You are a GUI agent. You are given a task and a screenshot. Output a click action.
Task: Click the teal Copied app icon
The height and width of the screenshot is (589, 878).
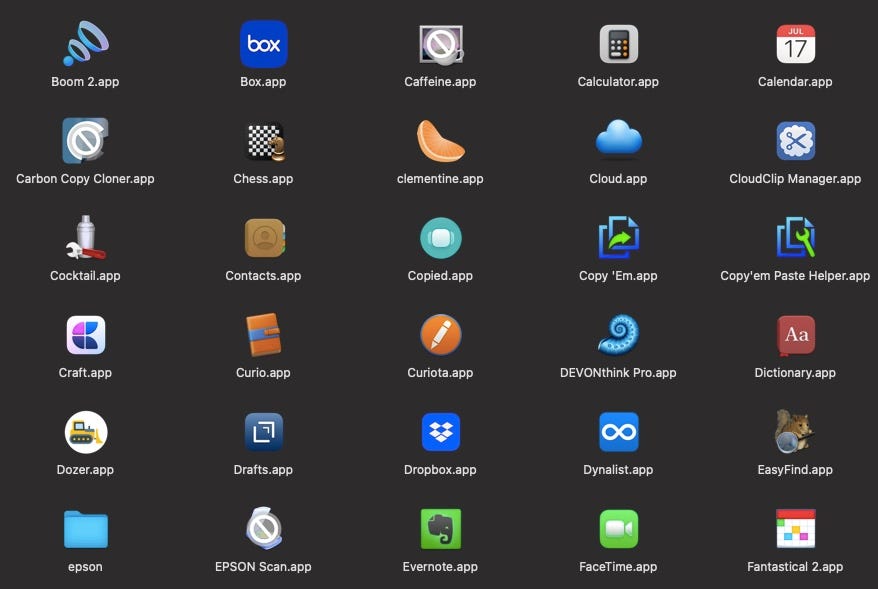point(441,238)
